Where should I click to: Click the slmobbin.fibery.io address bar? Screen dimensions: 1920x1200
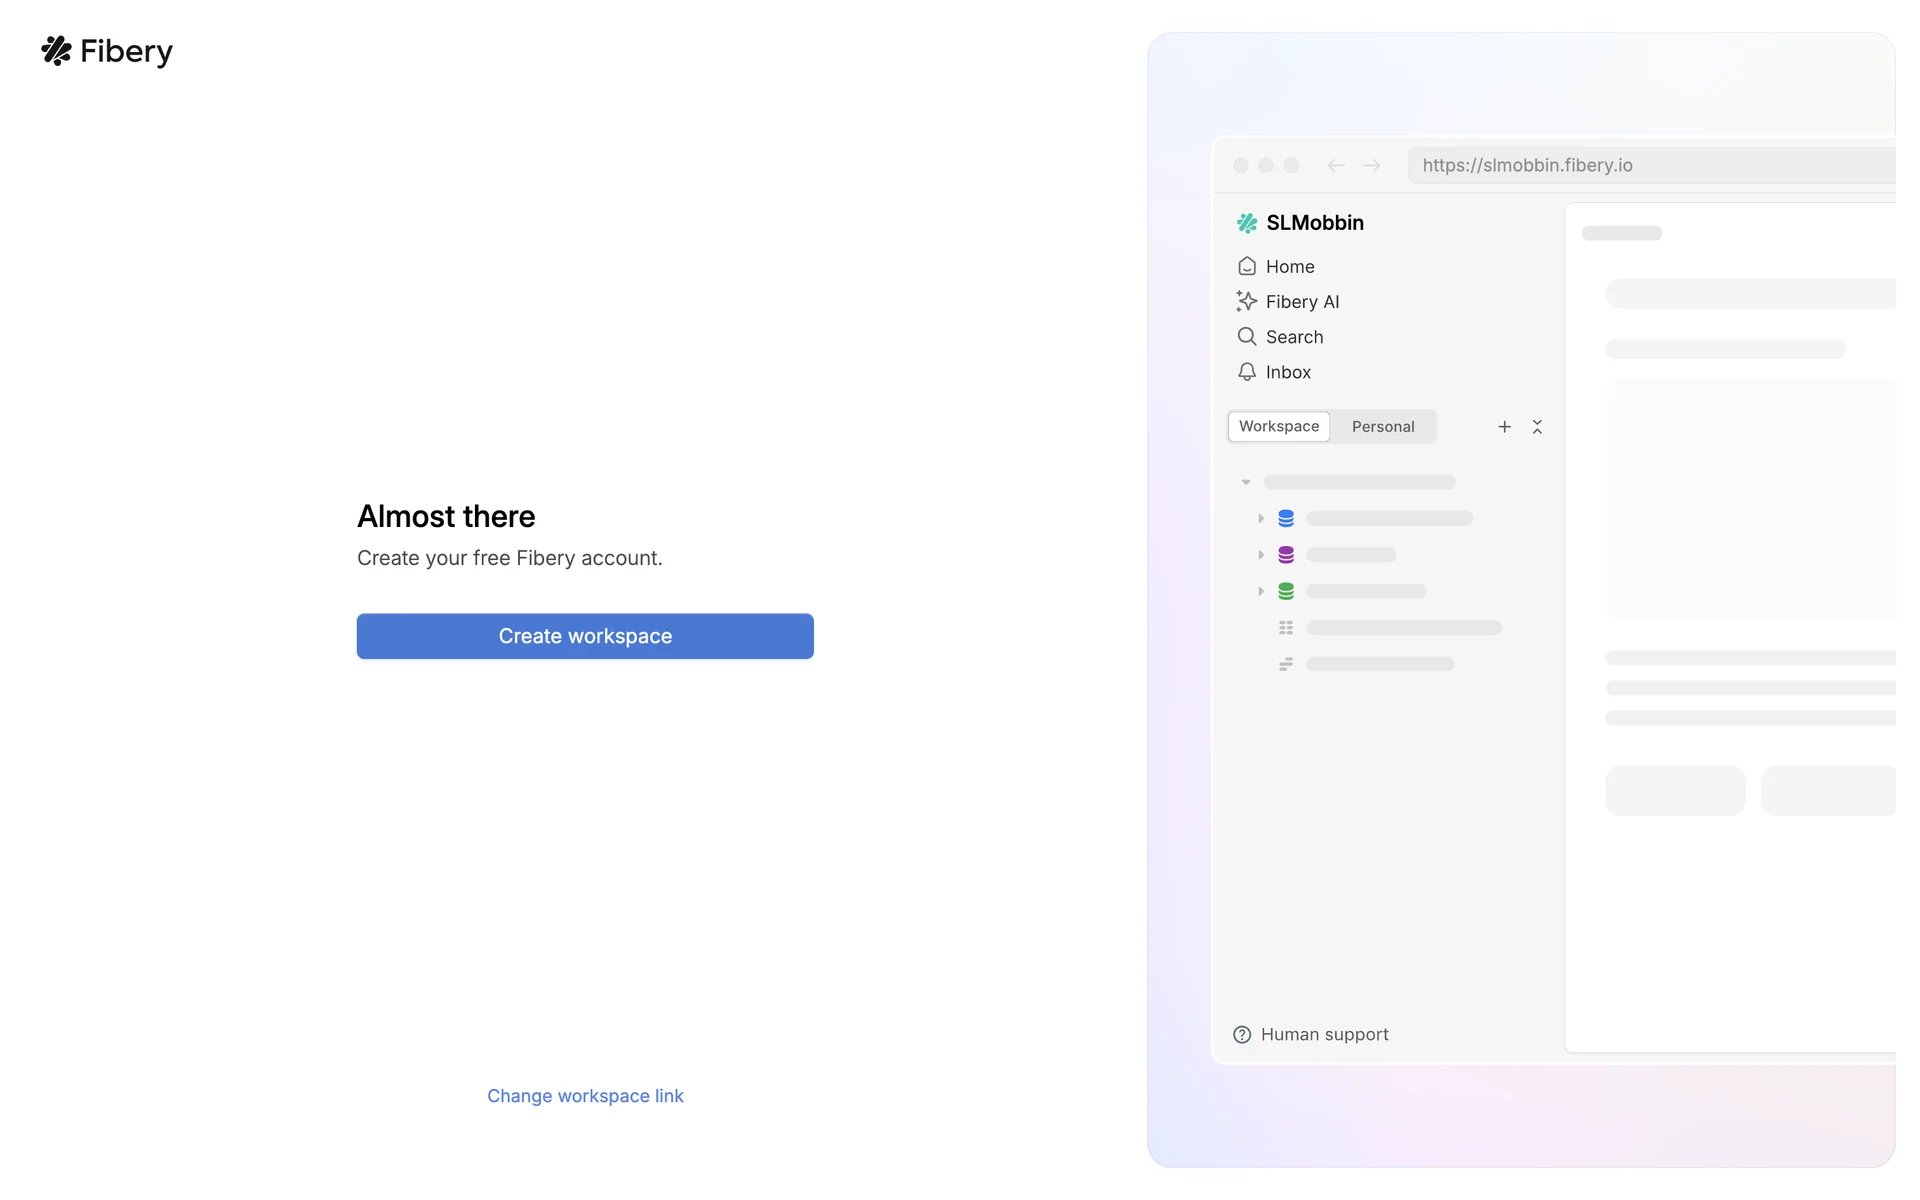coord(1650,165)
